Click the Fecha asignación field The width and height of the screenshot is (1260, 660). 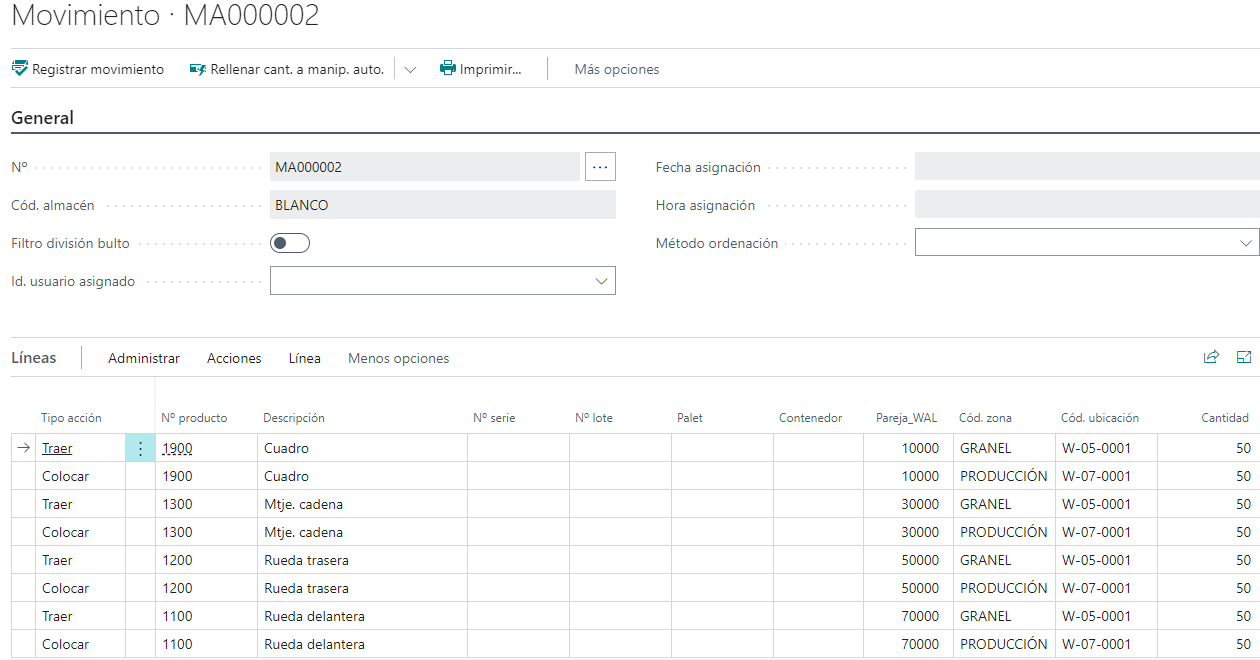pyautogui.click(x=1087, y=167)
